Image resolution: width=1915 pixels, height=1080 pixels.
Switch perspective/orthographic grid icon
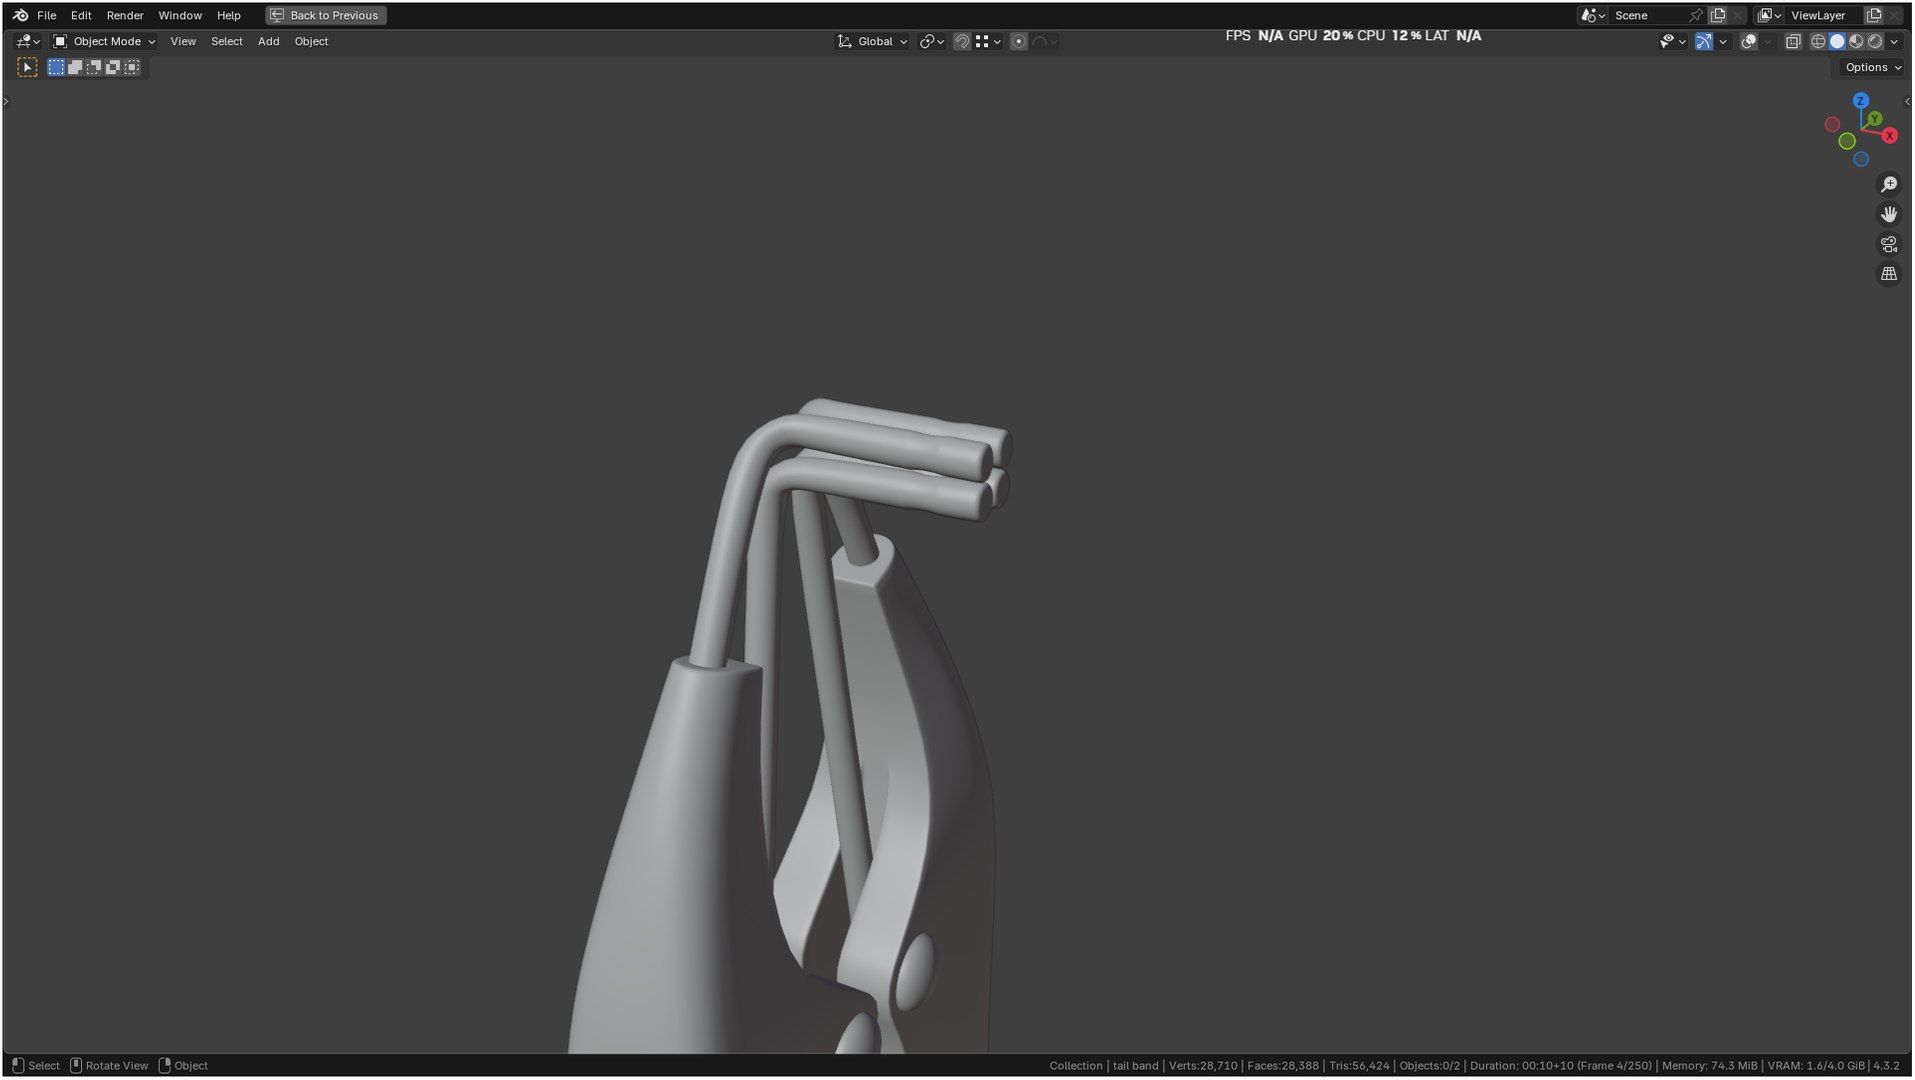(1888, 274)
